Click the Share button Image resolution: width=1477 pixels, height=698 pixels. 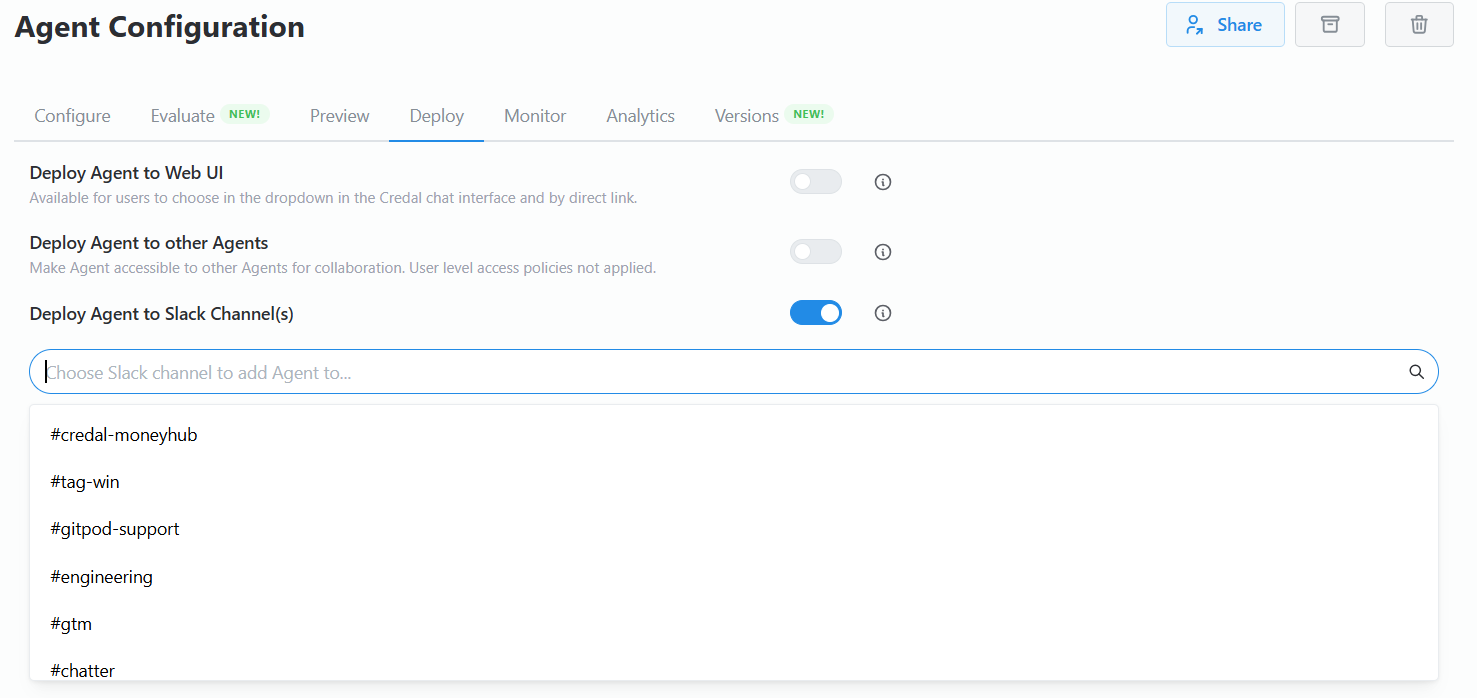pos(1224,25)
